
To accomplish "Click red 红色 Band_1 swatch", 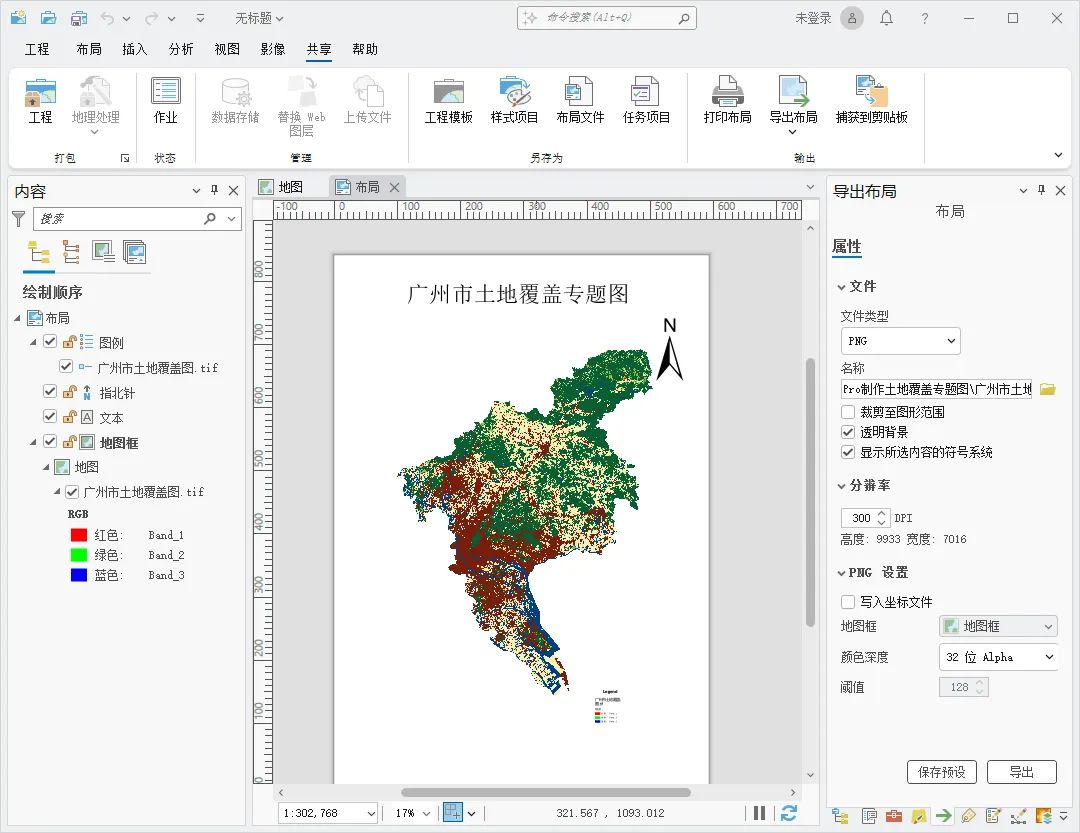I will (79, 535).
